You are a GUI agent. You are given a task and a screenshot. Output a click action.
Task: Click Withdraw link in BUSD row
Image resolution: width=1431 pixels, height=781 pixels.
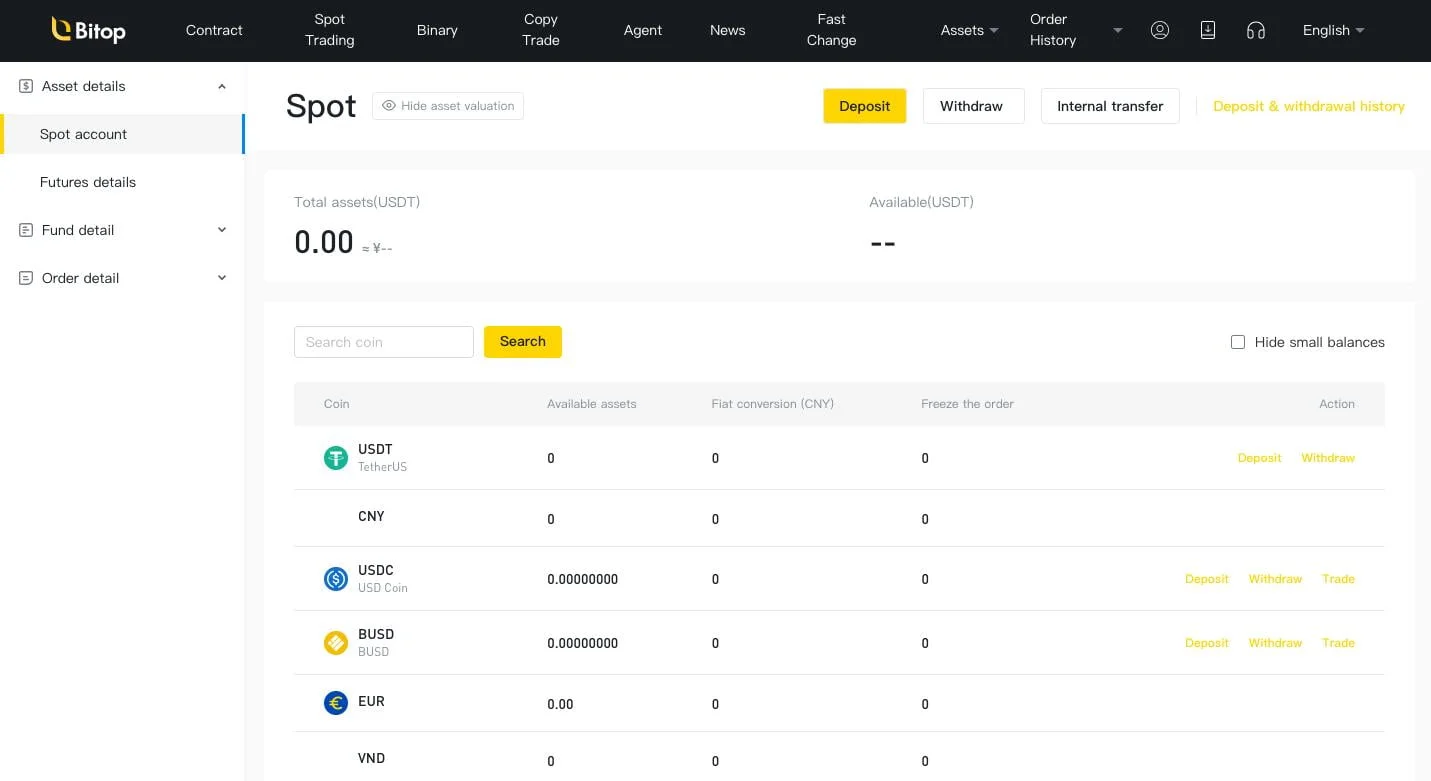(1275, 643)
